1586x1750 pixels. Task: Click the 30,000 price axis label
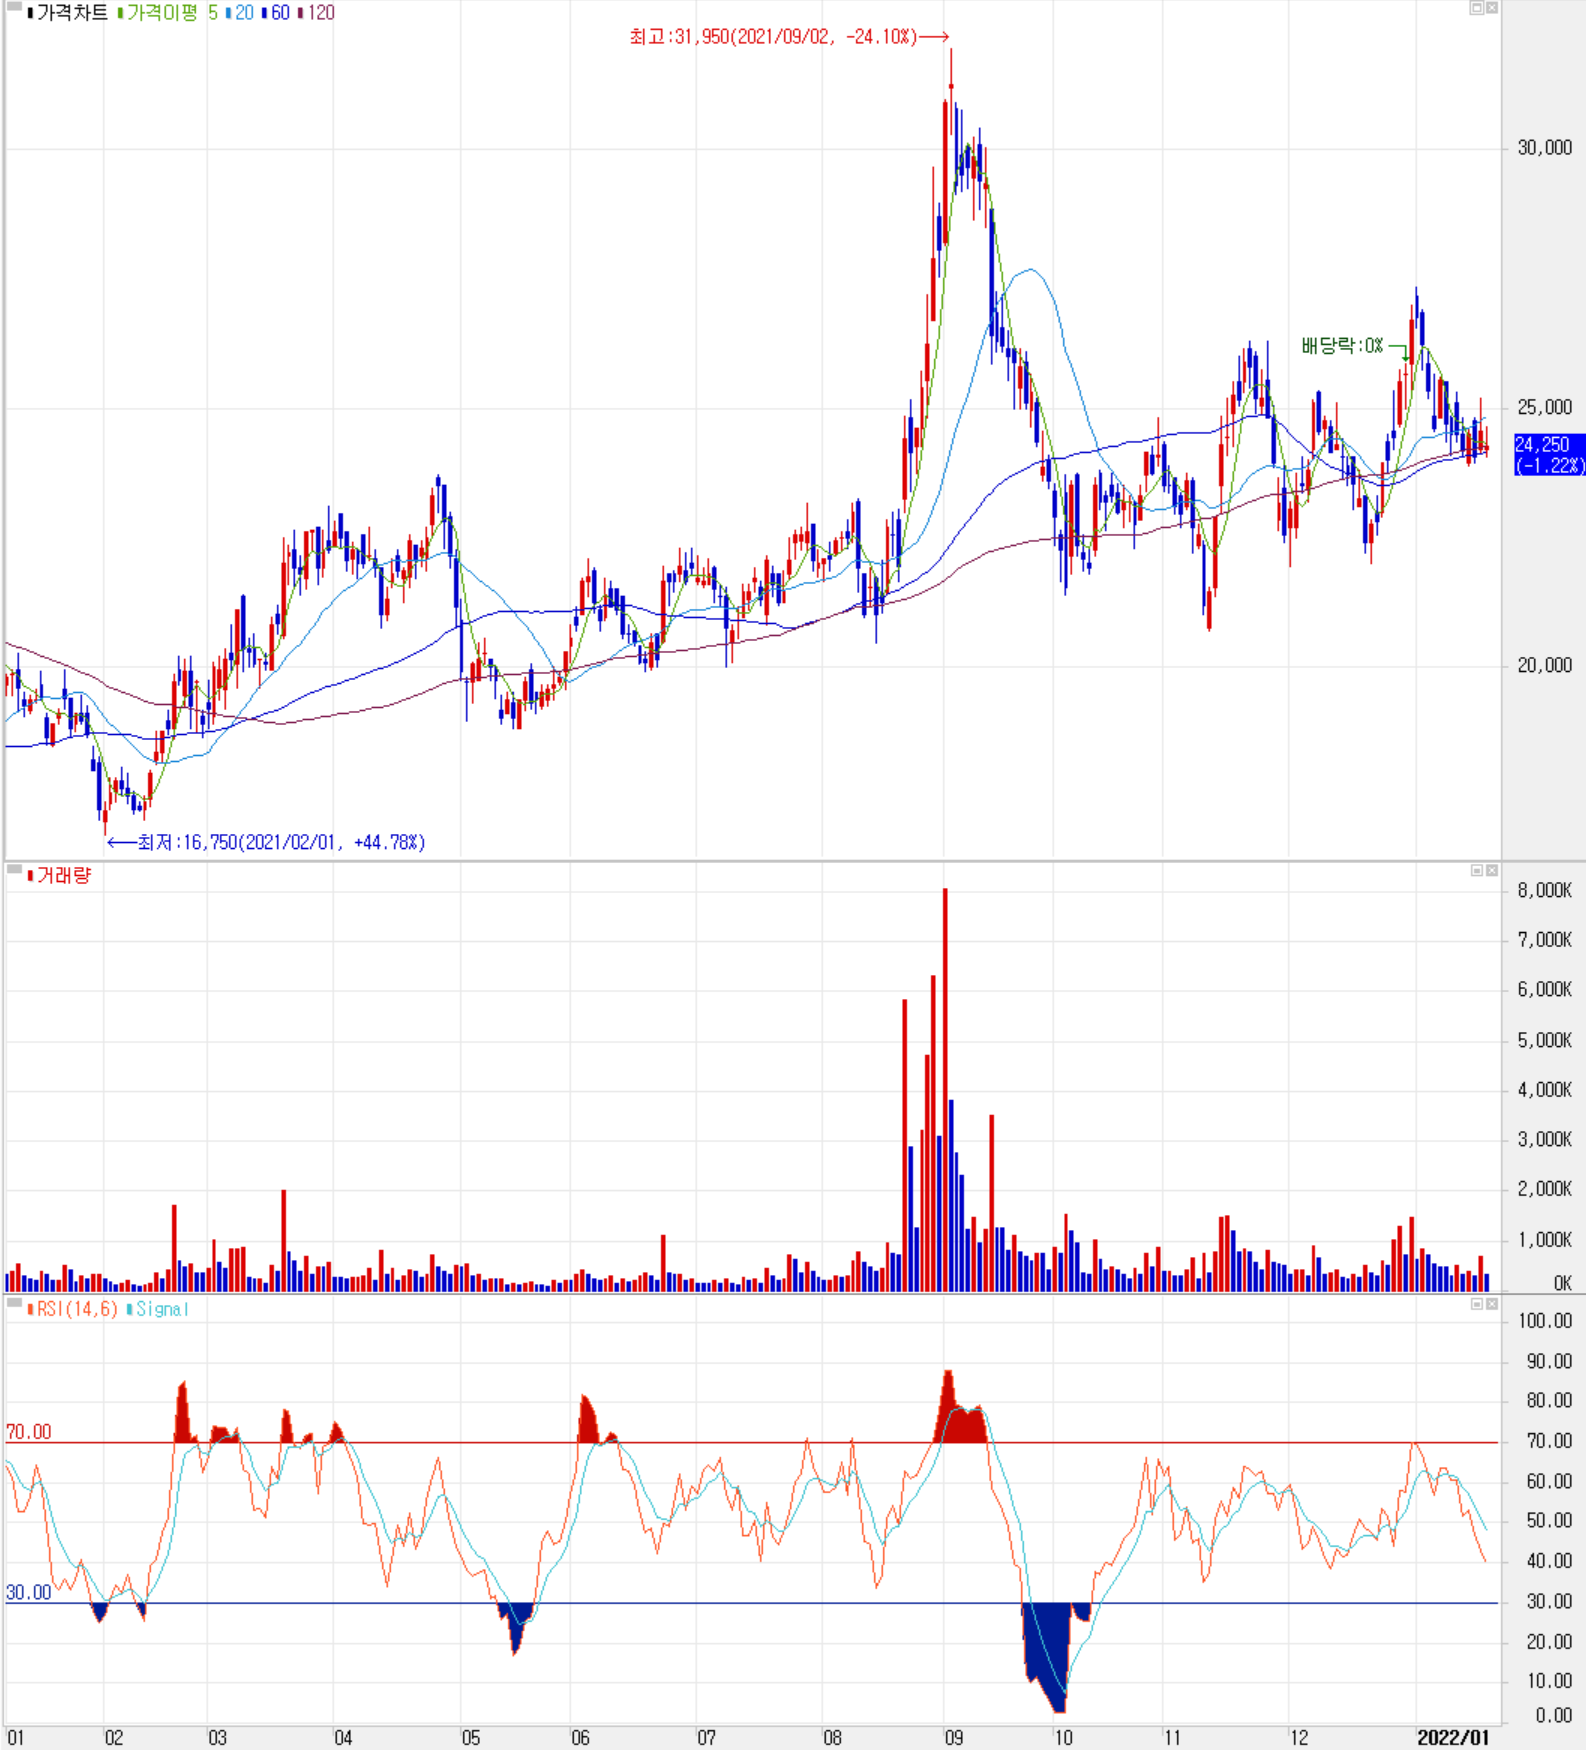coord(1544,148)
